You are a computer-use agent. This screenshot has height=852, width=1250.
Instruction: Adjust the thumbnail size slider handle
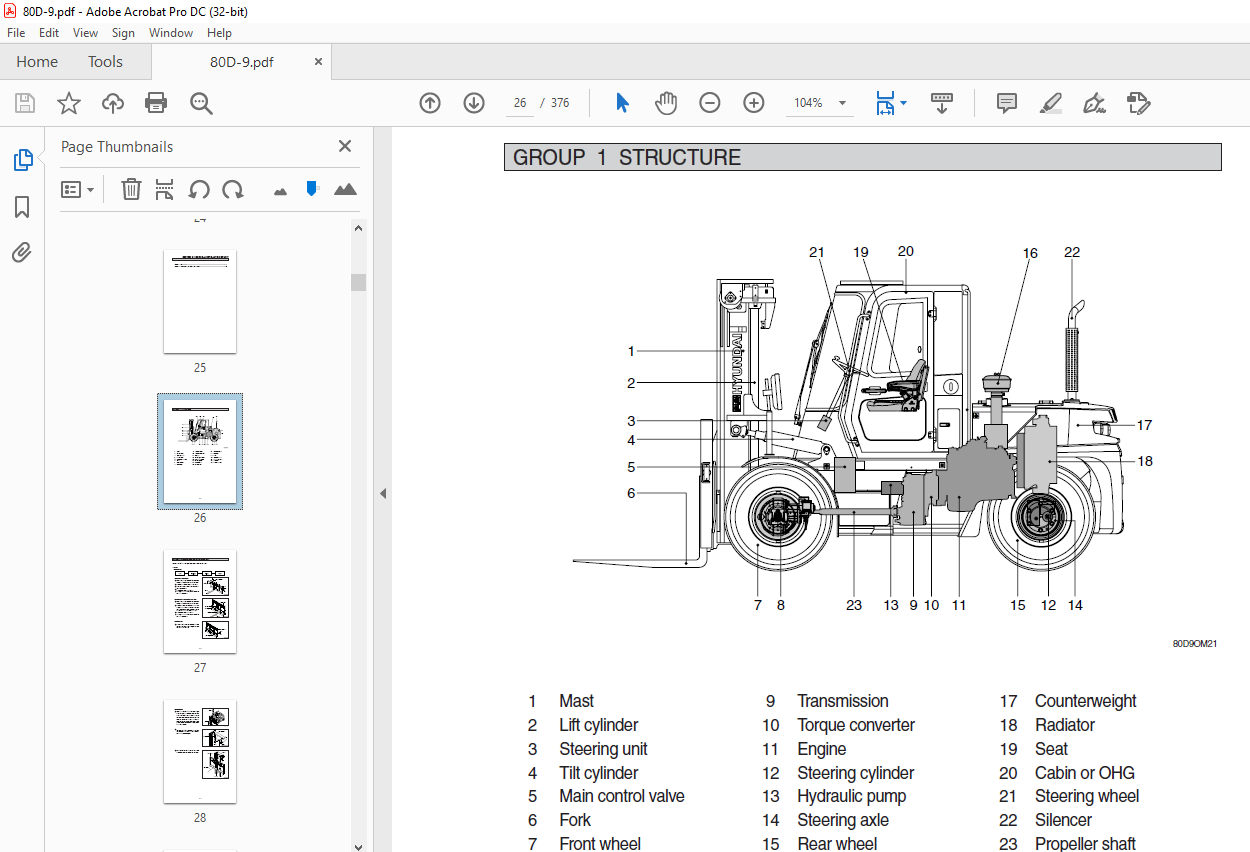pos(312,188)
